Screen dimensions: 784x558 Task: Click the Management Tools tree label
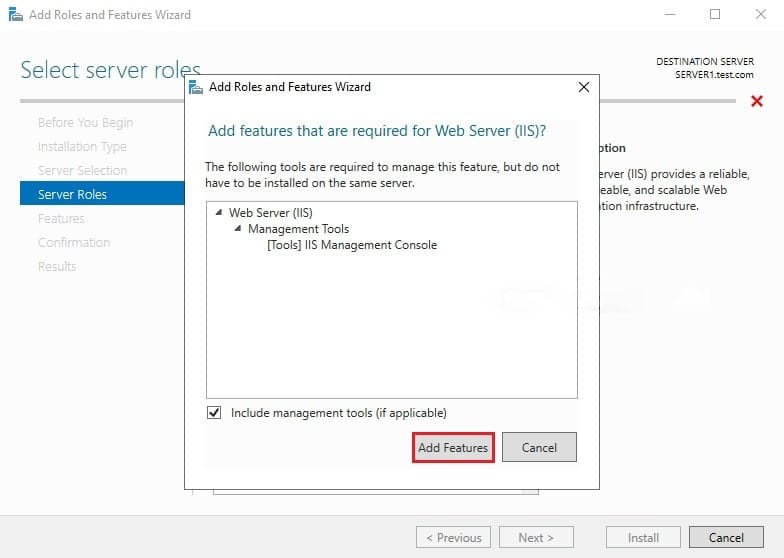pos(298,228)
